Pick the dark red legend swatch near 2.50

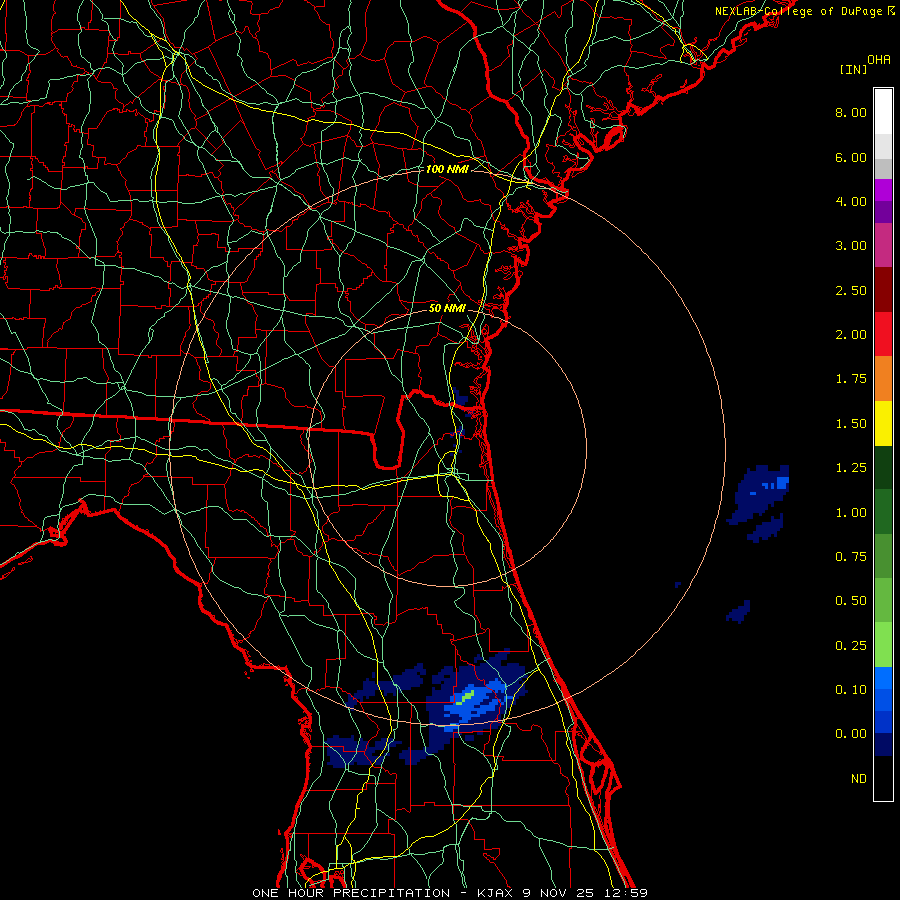pos(883,290)
